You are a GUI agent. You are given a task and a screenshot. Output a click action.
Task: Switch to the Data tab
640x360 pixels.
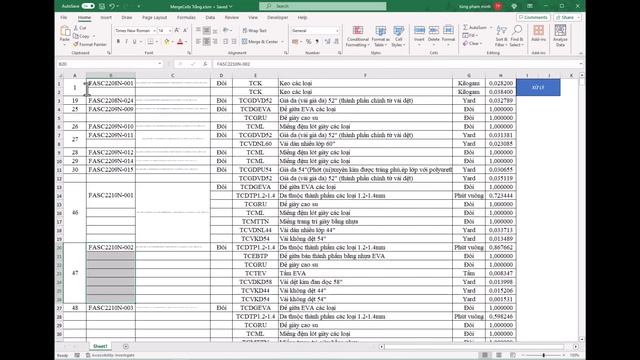tap(210, 18)
